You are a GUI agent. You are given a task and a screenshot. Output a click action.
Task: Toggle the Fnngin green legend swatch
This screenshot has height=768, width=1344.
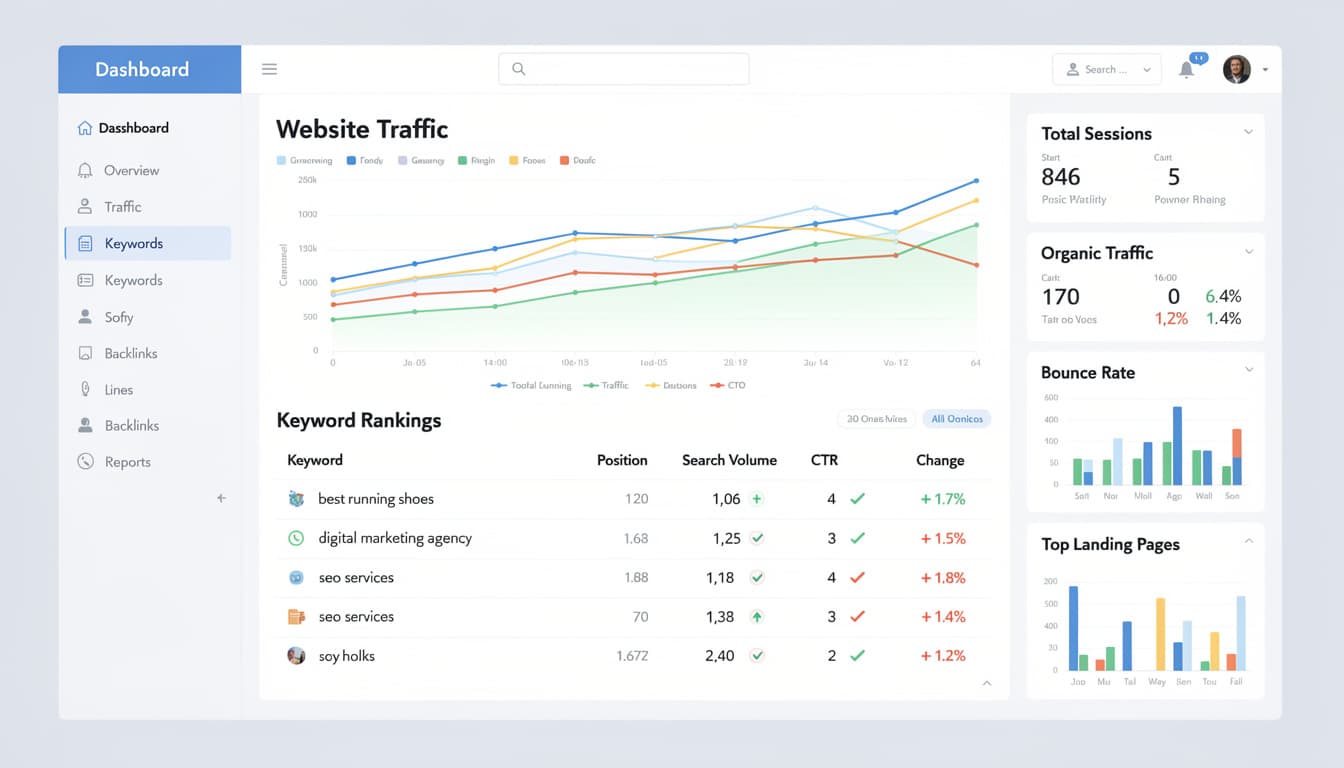point(463,160)
